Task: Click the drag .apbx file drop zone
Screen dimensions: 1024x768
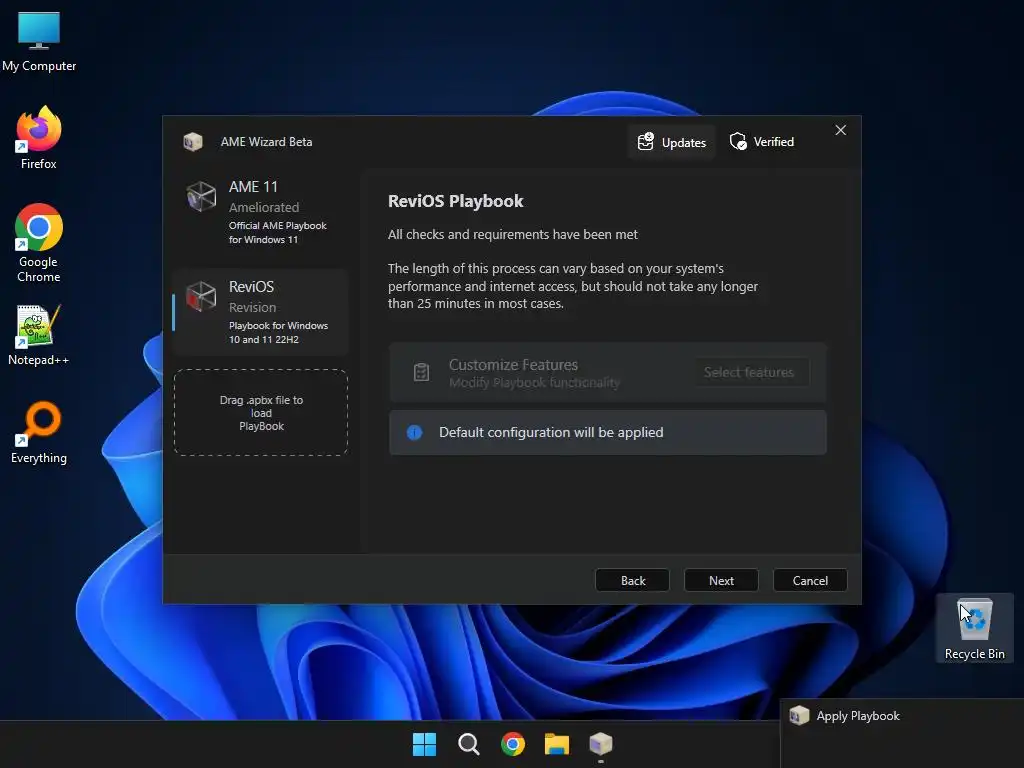Action: pyautogui.click(x=261, y=413)
